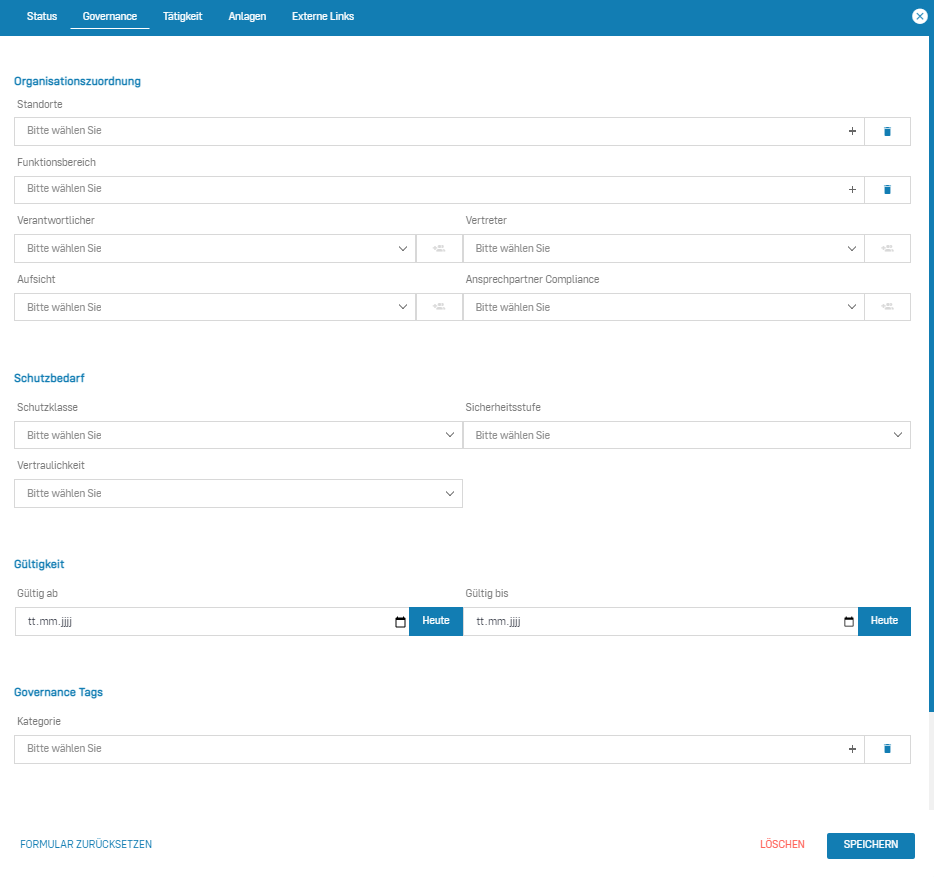The height and width of the screenshot is (877, 934).
Task: Click the people icon beside Verantwortlicher
Action: 439,248
